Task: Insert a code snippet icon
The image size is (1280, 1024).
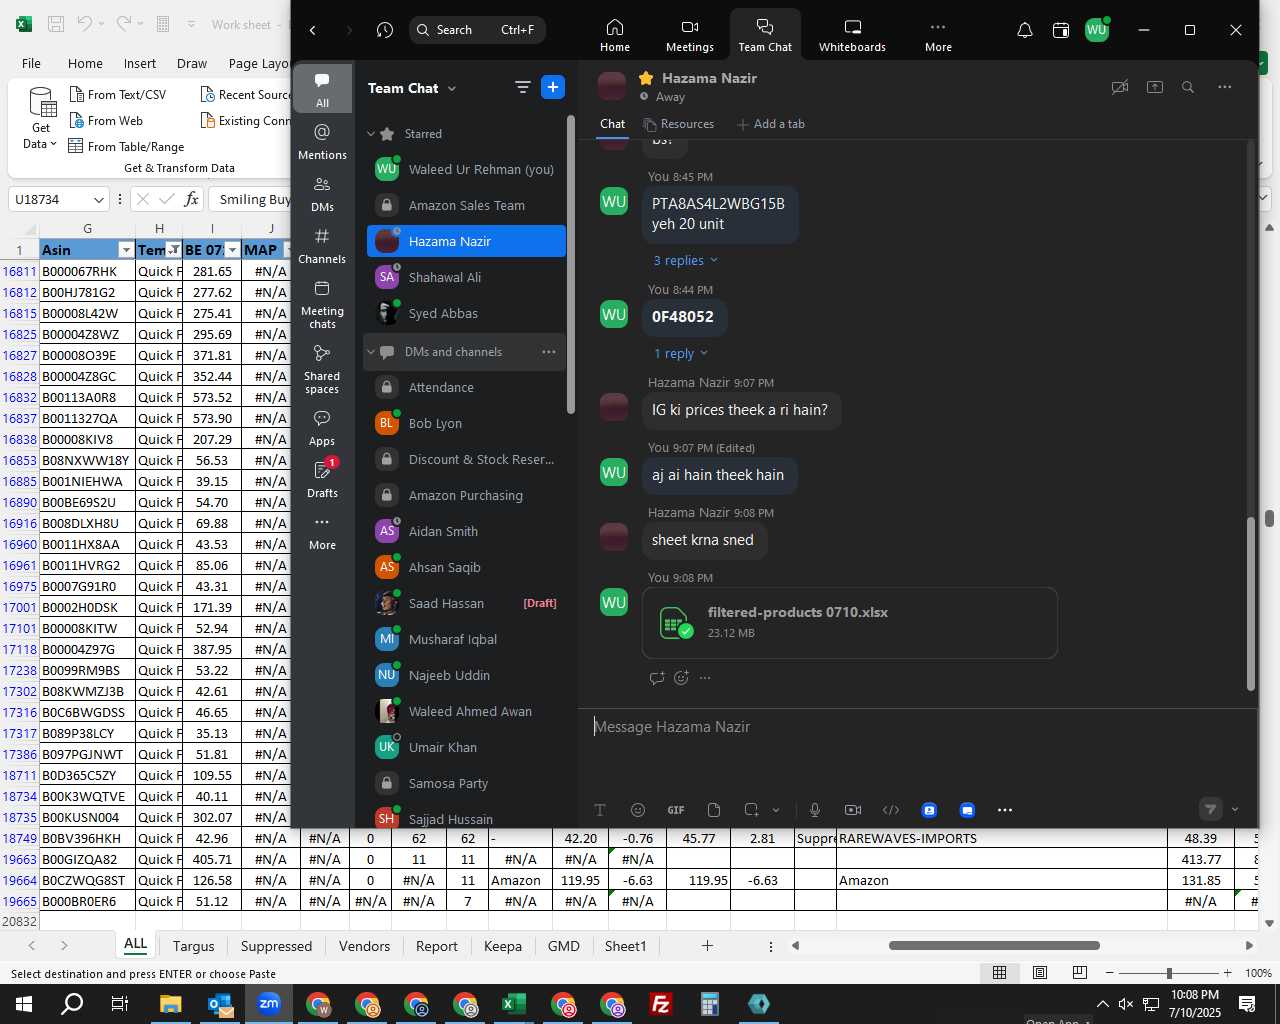Action: [891, 810]
